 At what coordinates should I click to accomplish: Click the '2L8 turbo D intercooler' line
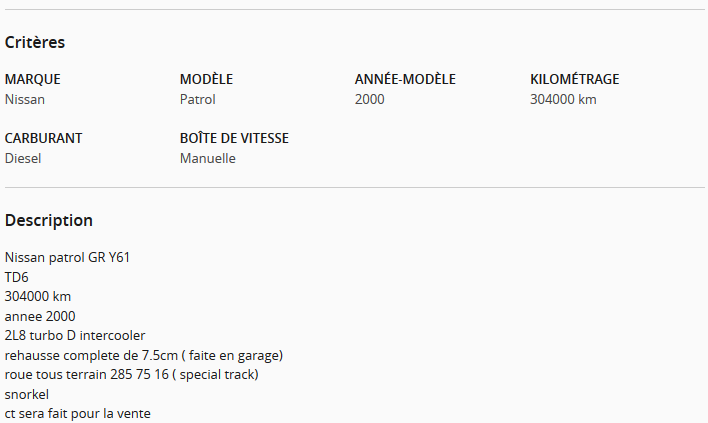[x=75, y=335]
